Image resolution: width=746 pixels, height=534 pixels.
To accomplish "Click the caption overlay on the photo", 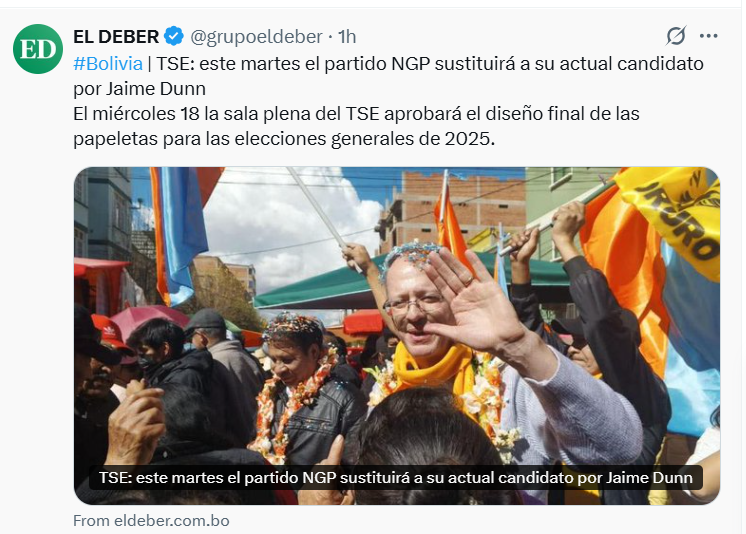I will tap(396, 477).
